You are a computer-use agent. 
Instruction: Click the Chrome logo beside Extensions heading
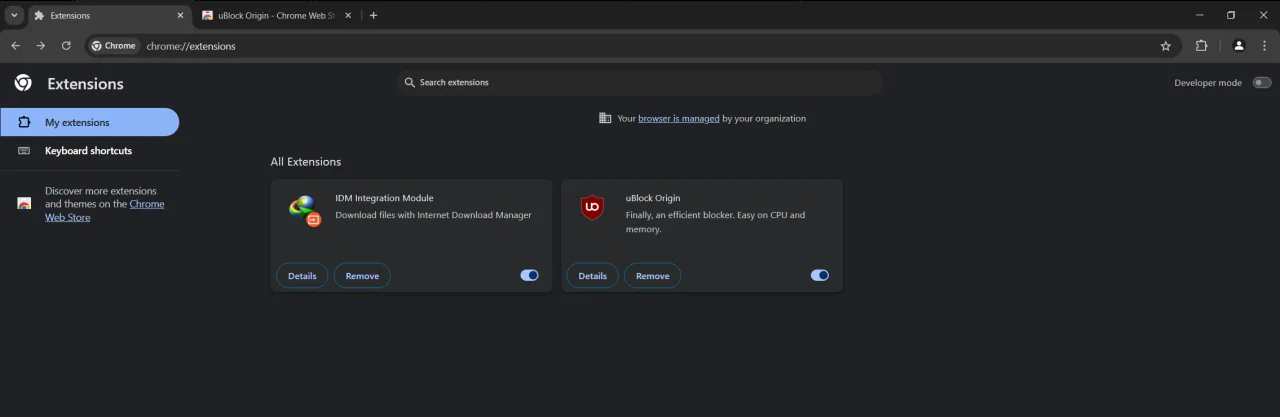[23, 83]
